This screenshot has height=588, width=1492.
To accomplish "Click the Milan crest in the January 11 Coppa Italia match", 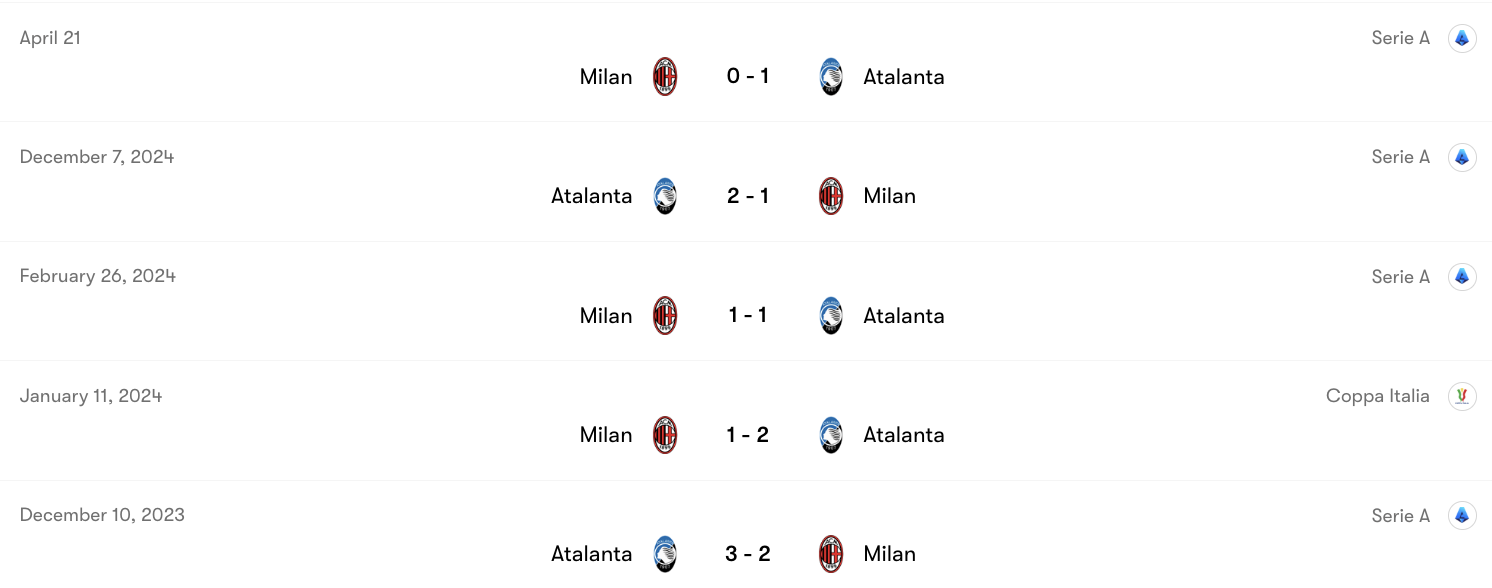I will [x=665, y=434].
